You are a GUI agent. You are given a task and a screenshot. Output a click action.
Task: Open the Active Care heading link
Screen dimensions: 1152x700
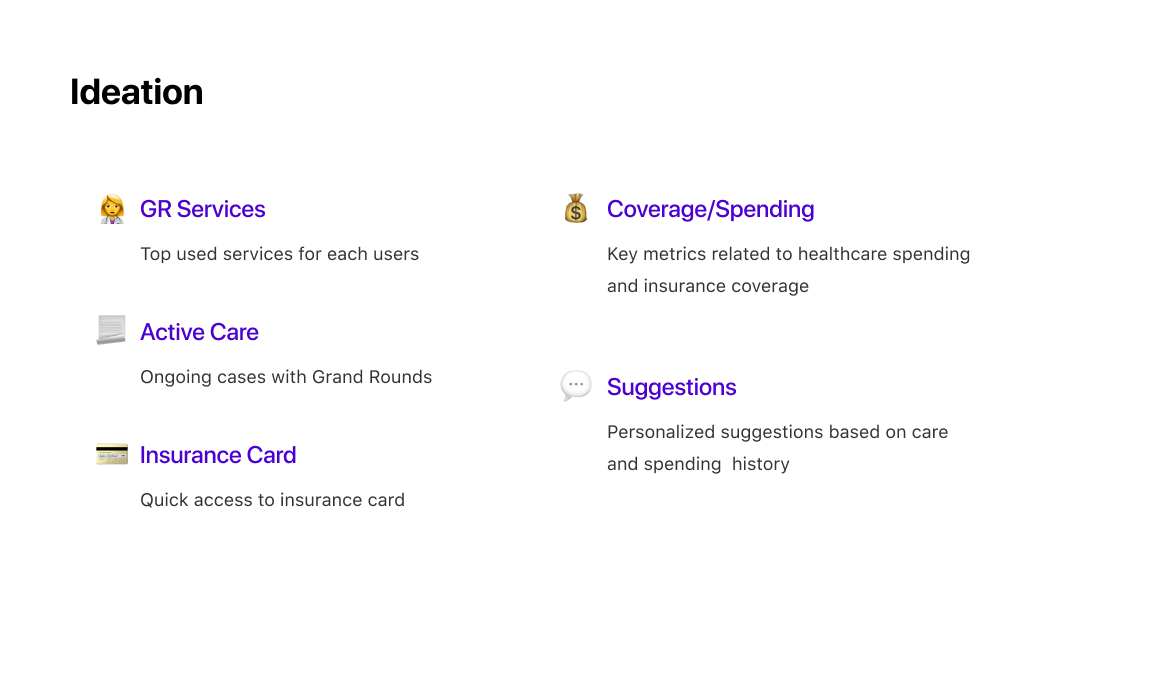(199, 332)
